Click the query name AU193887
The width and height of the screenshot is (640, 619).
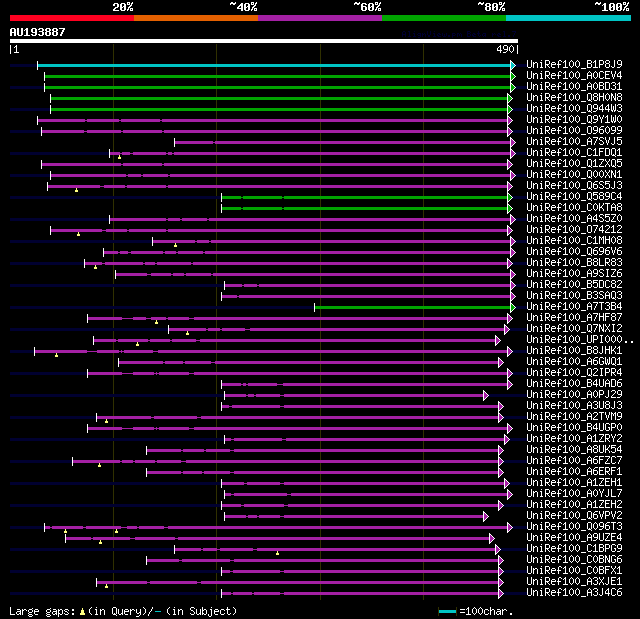tap(38, 32)
